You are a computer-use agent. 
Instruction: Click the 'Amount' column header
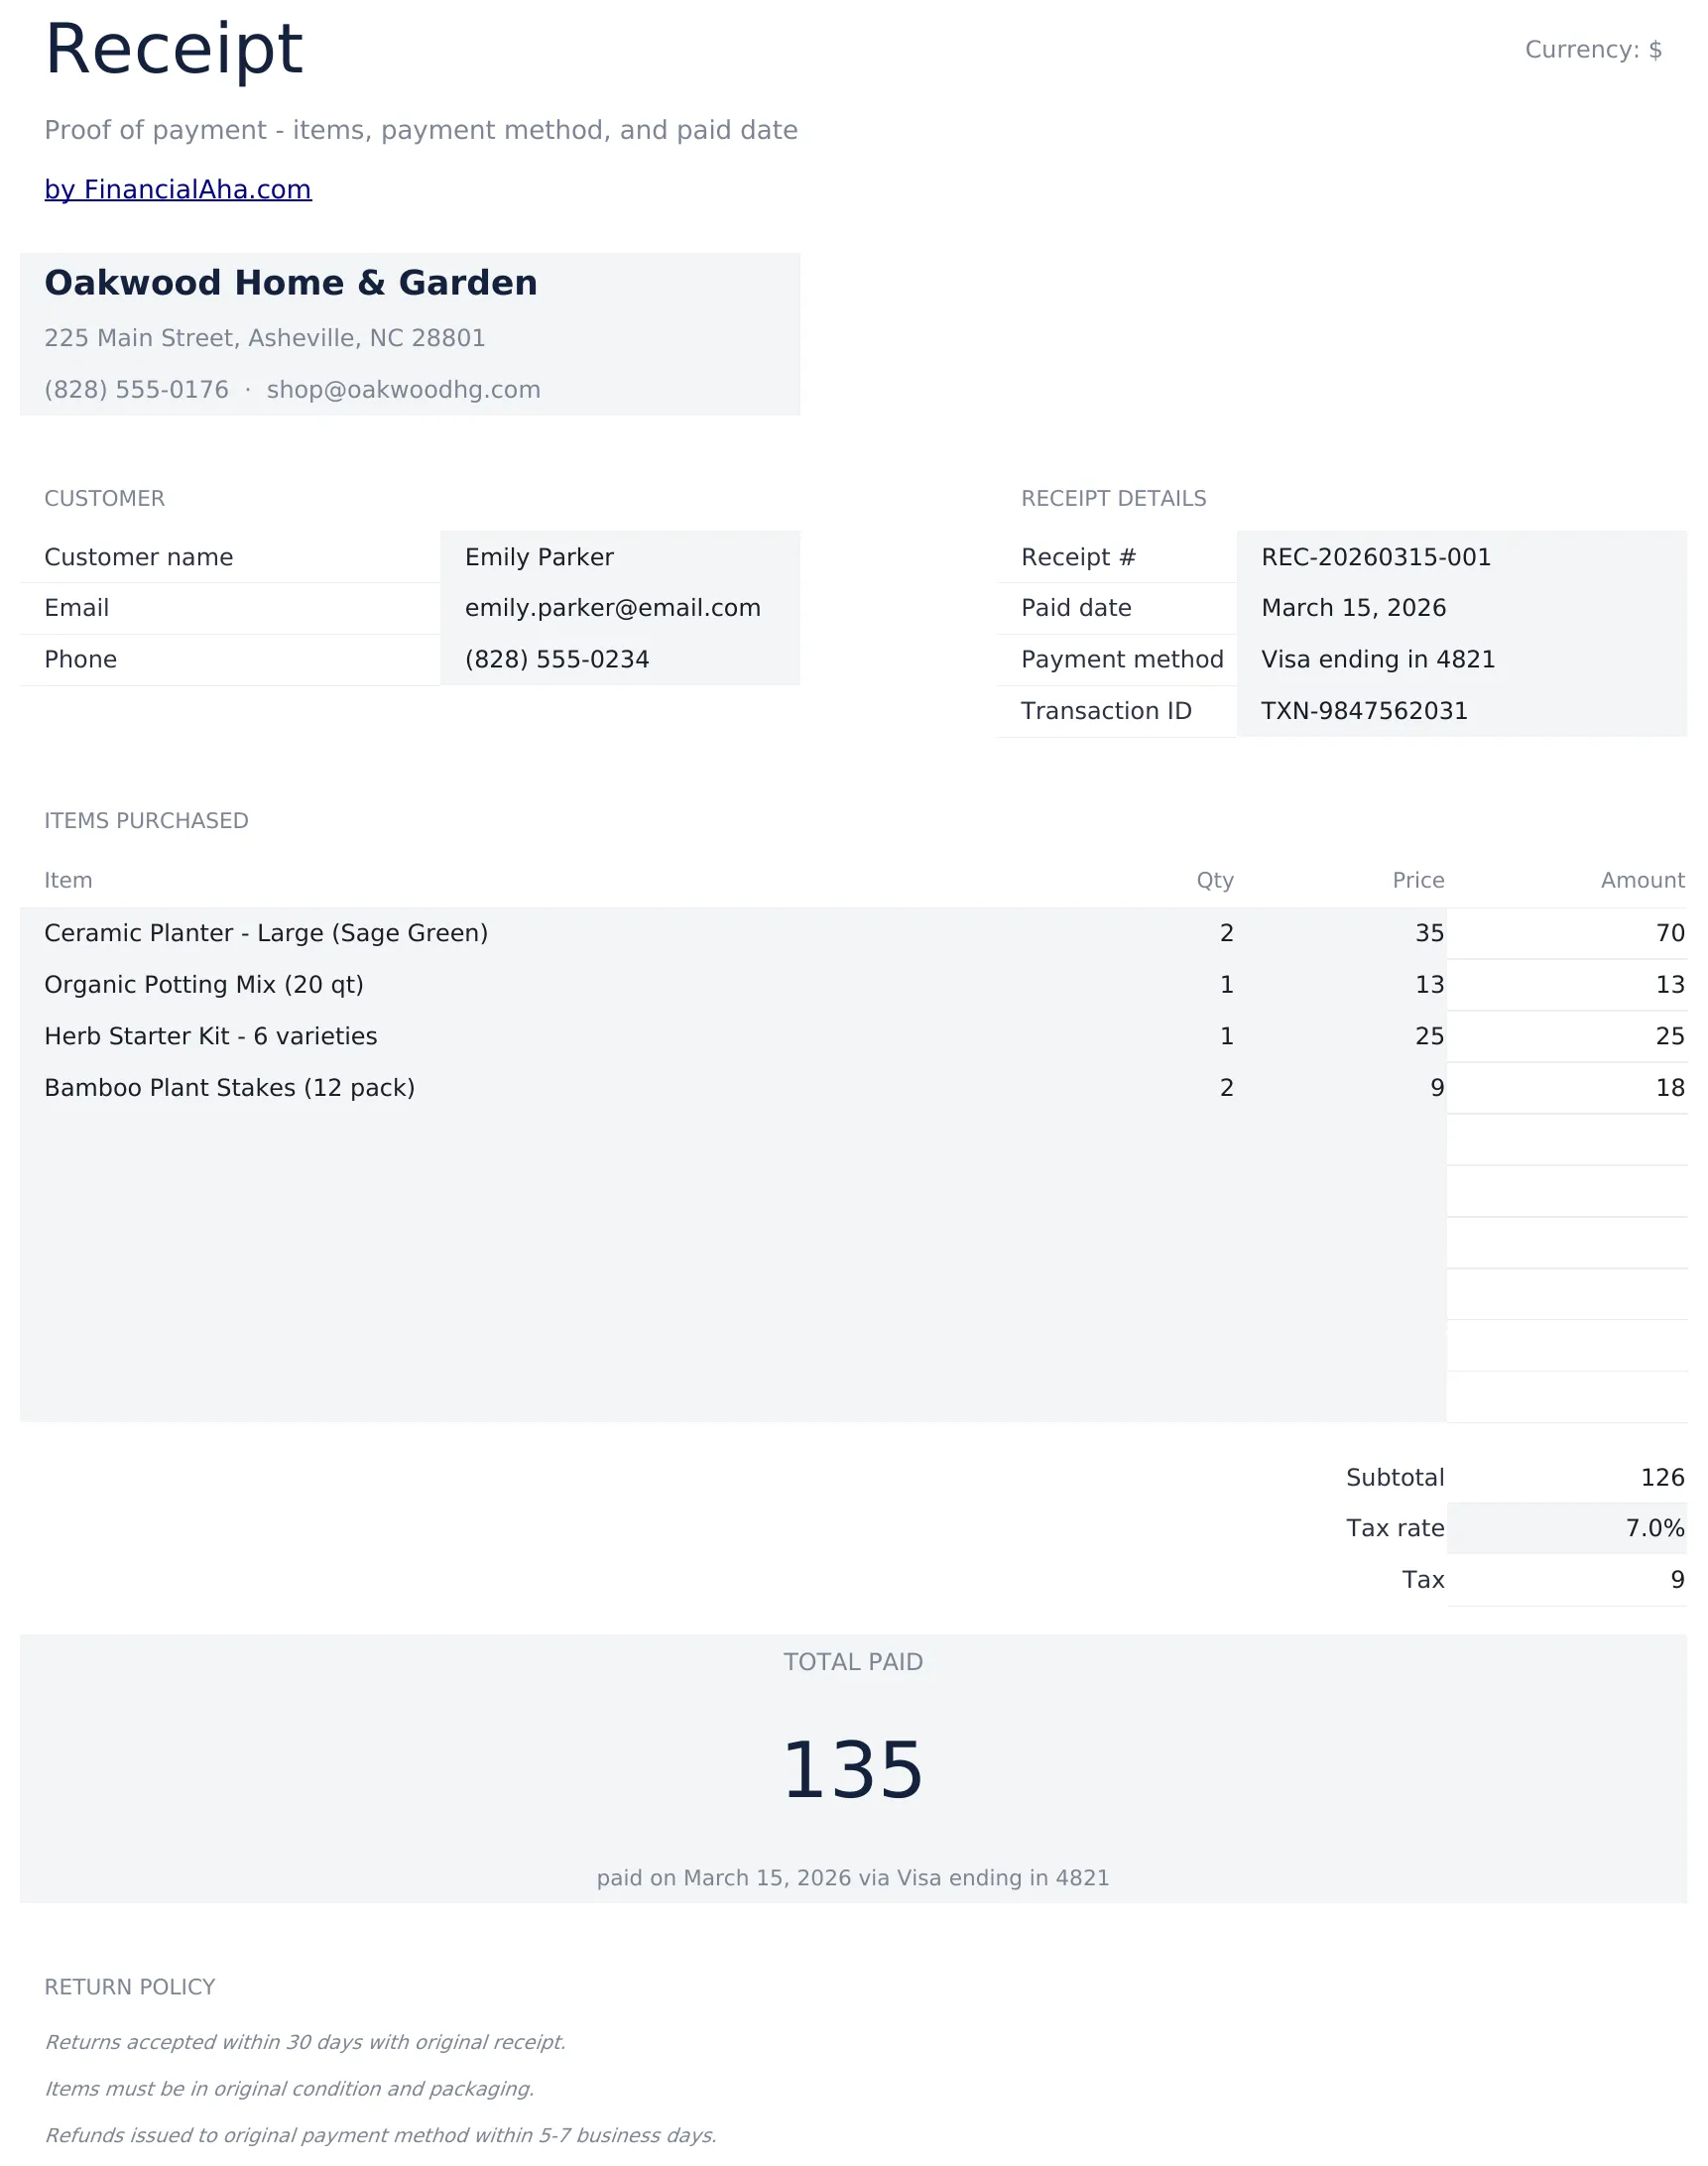click(1642, 880)
